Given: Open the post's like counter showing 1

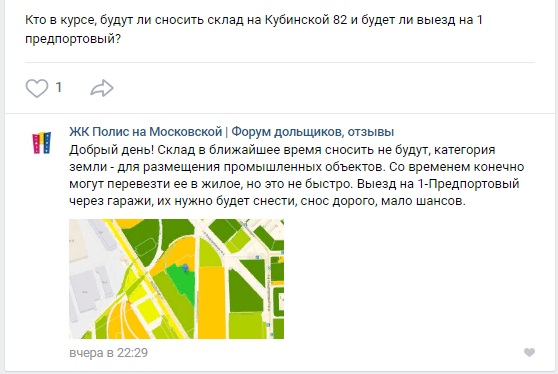Looking at the screenshot, I should [x=59, y=87].
